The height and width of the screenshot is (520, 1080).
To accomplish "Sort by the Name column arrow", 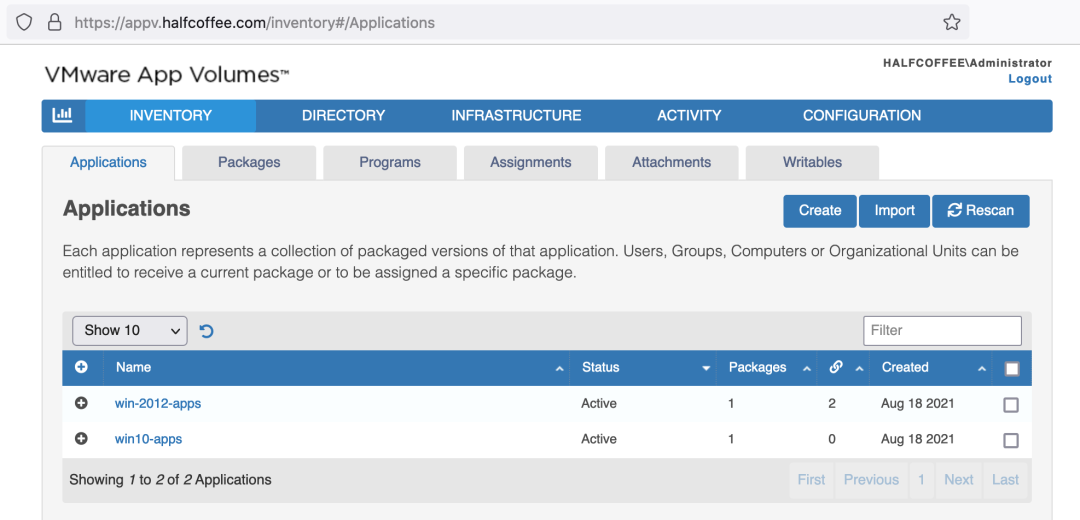I will pyautogui.click(x=559, y=368).
